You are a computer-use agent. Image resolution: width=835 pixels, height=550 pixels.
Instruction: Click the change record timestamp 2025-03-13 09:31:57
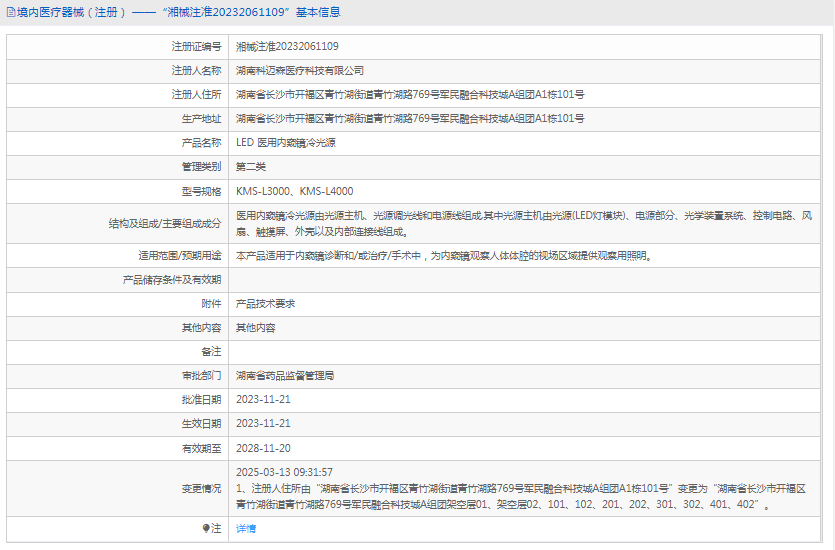pos(284,472)
